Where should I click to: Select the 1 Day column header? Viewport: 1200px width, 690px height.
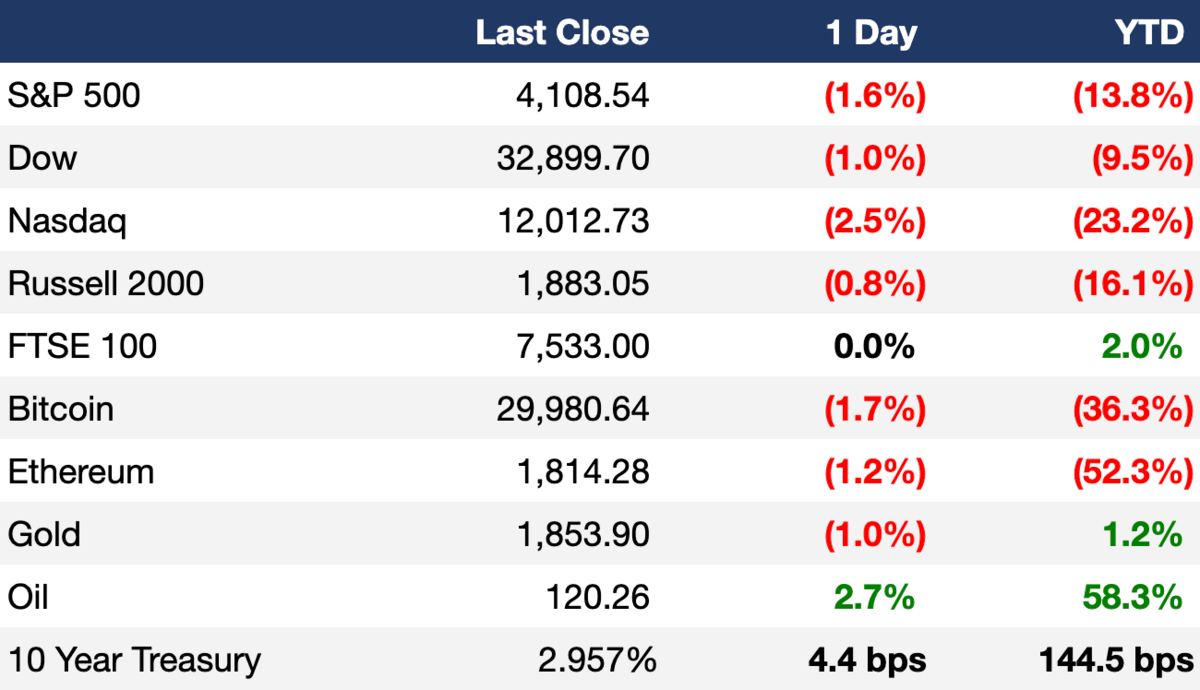point(872,33)
